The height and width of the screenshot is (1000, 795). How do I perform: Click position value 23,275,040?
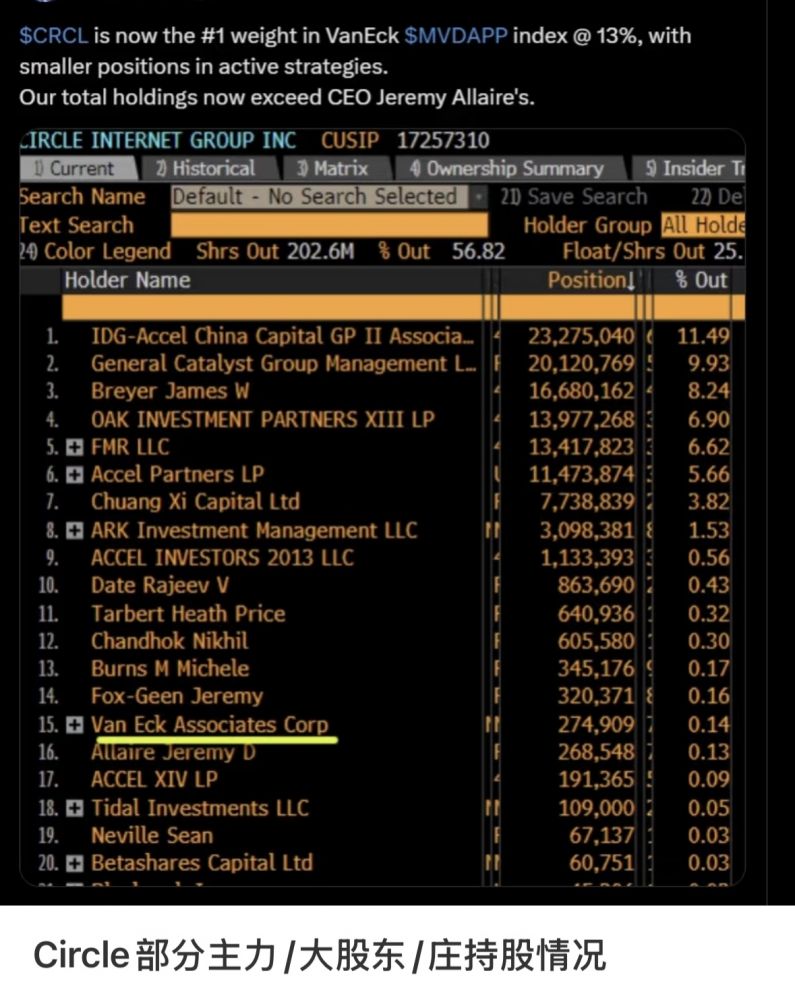coord(581,336)
